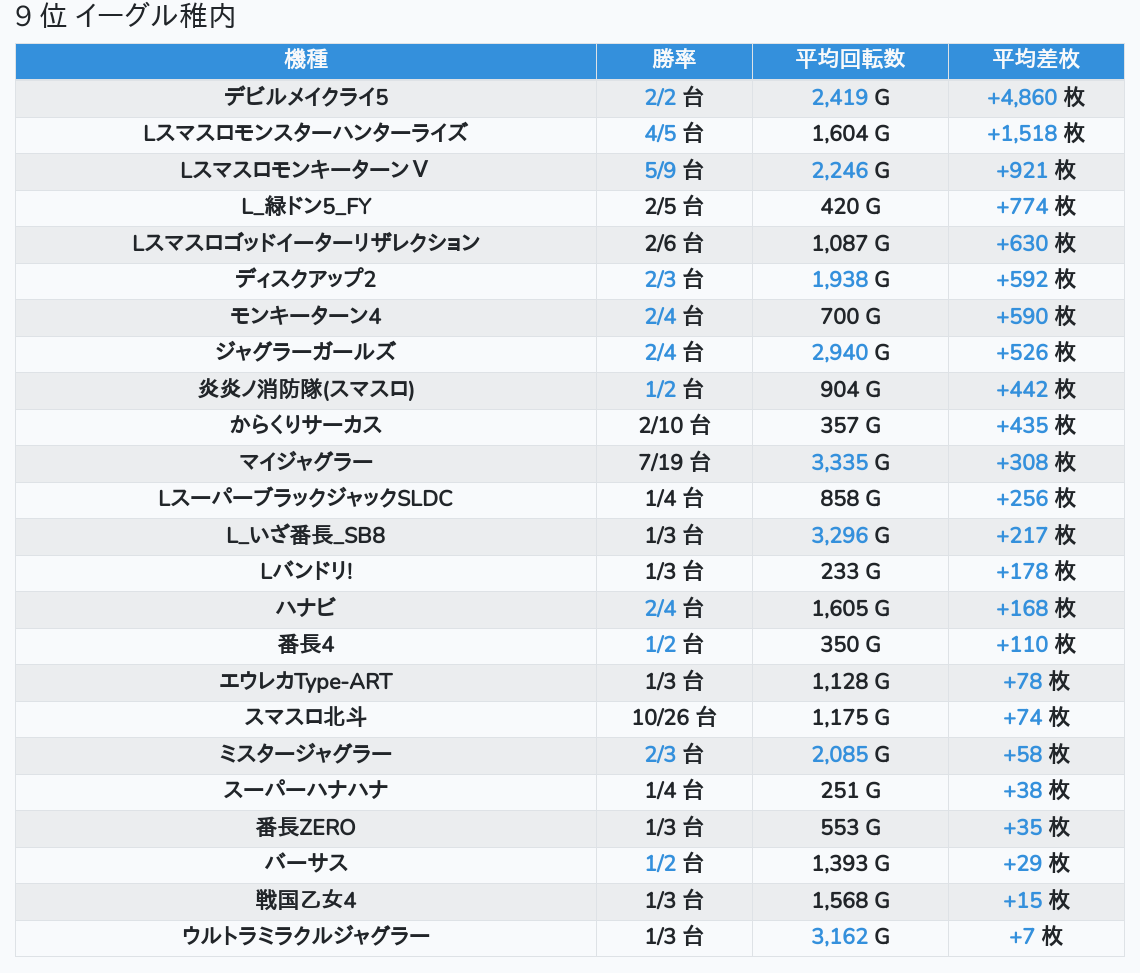This screenshot has width=1140, height=973.
Task: Click win rate 10/26 台
Action: [674, 718]
